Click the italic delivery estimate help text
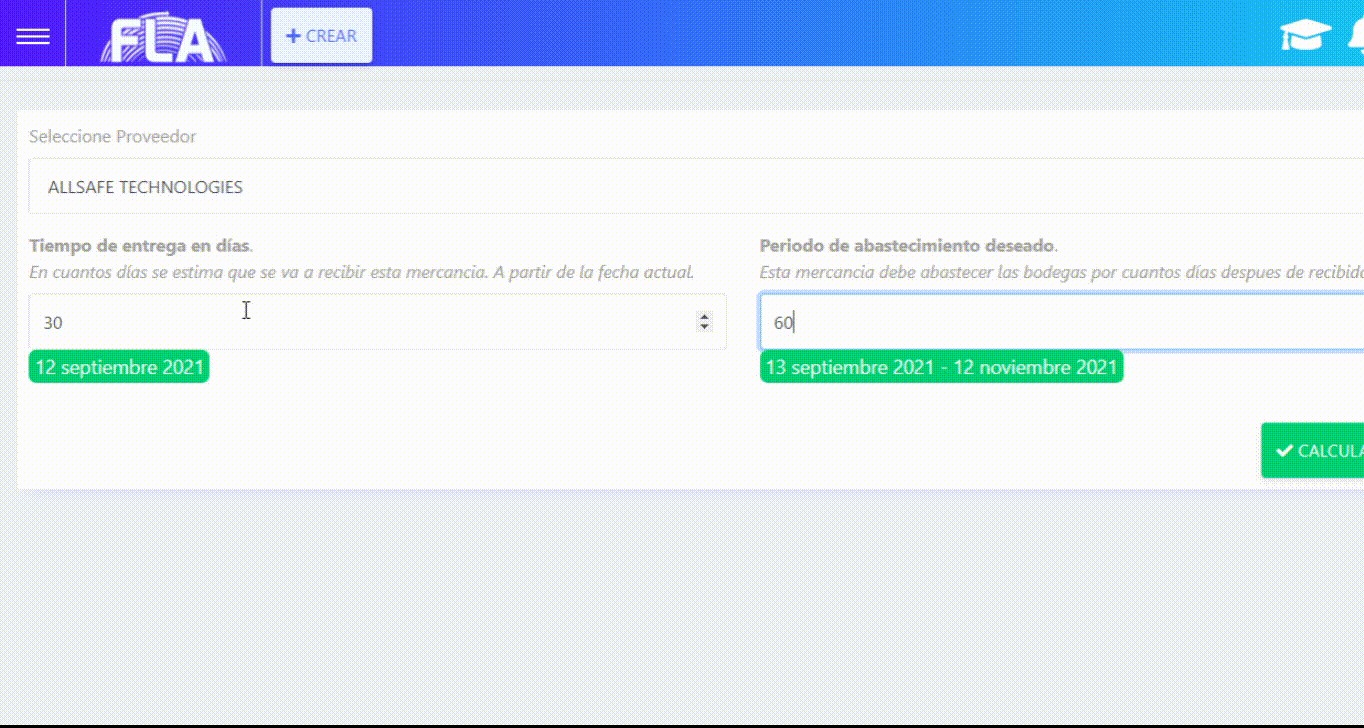 (x=361, y=272)
